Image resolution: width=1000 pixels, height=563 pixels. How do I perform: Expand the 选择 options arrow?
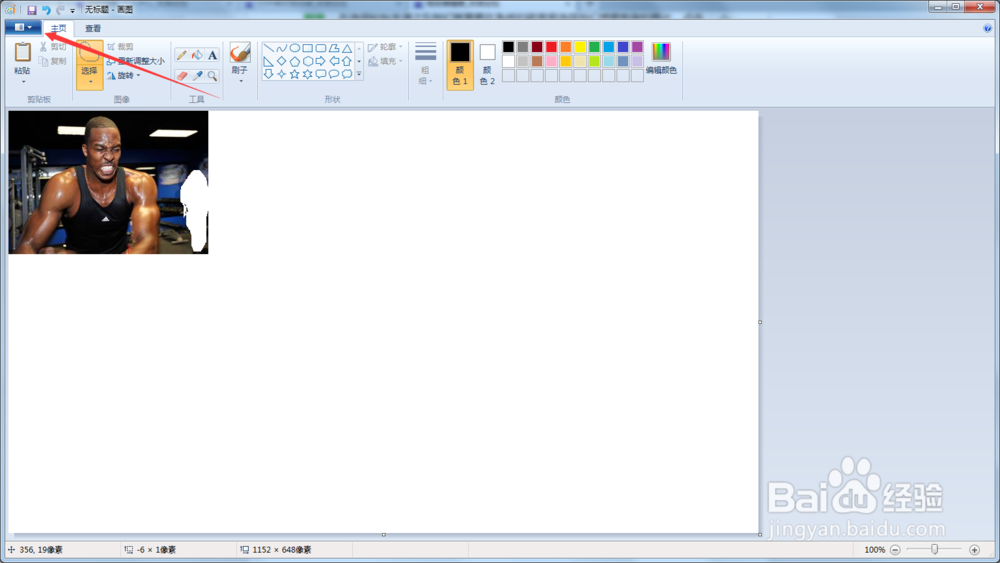[90, 82]
